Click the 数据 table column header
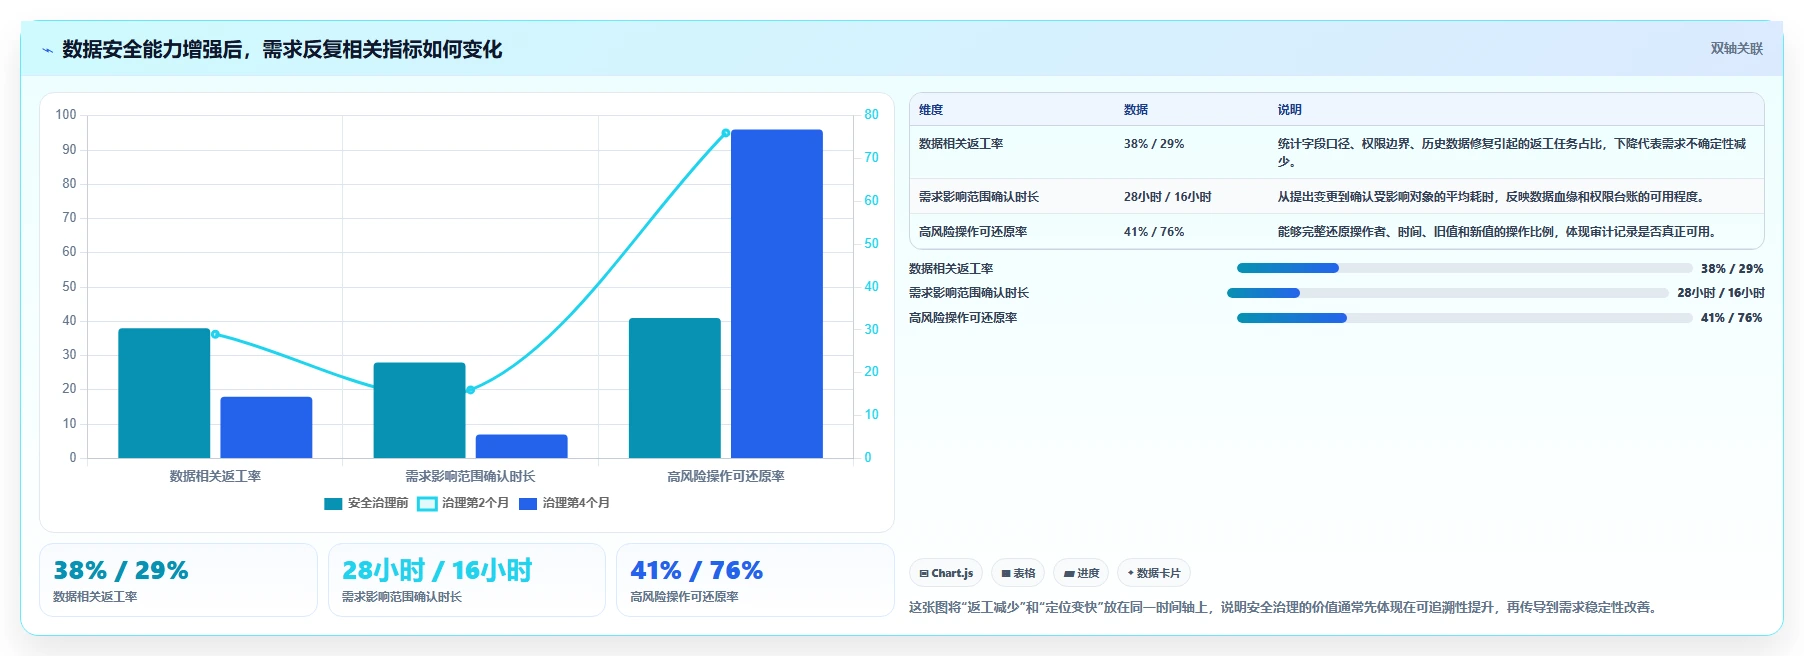Screen dimensions: 1804x656 point(1135,110)
